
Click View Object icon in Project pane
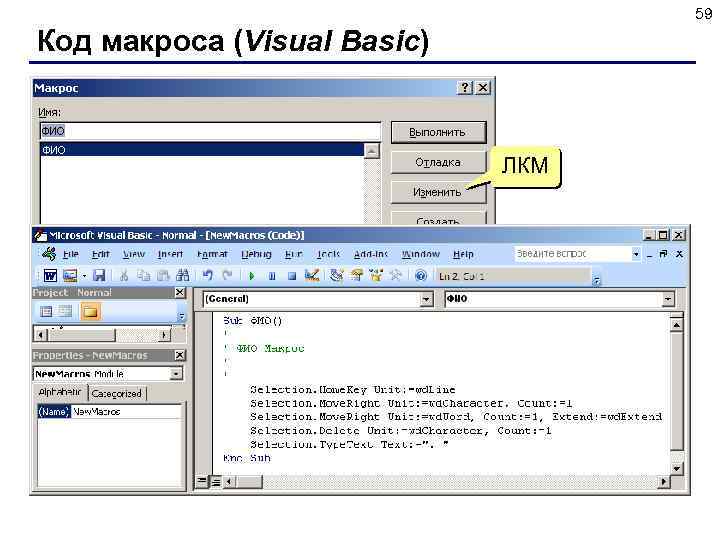point(65,312)
